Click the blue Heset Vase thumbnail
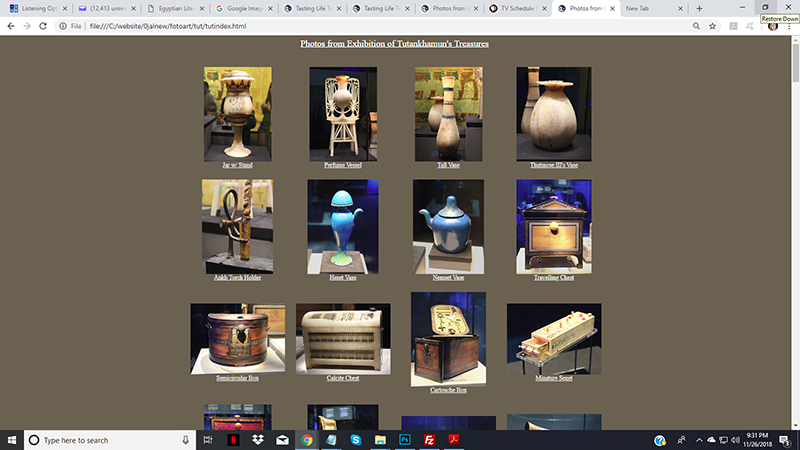 [x=343, y=226]
